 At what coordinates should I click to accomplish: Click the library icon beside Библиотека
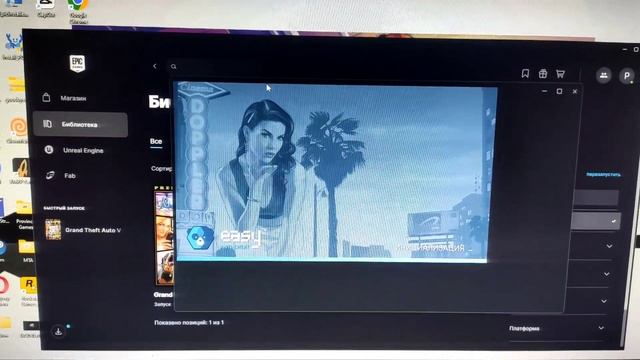coord(47,124)
